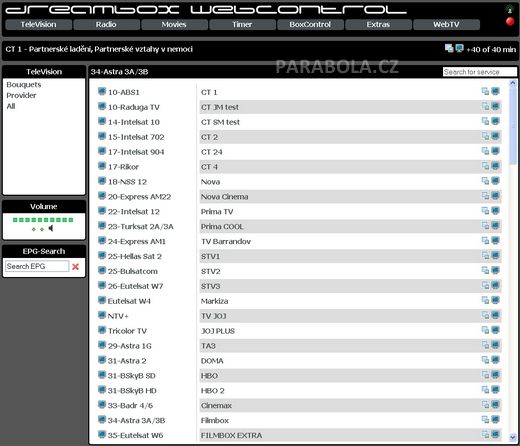Click overlapping-windows icon in Nova Cinema row
The height and width of the screenshot is (446, 520).
pyautogui.click(x=485, y=196)
